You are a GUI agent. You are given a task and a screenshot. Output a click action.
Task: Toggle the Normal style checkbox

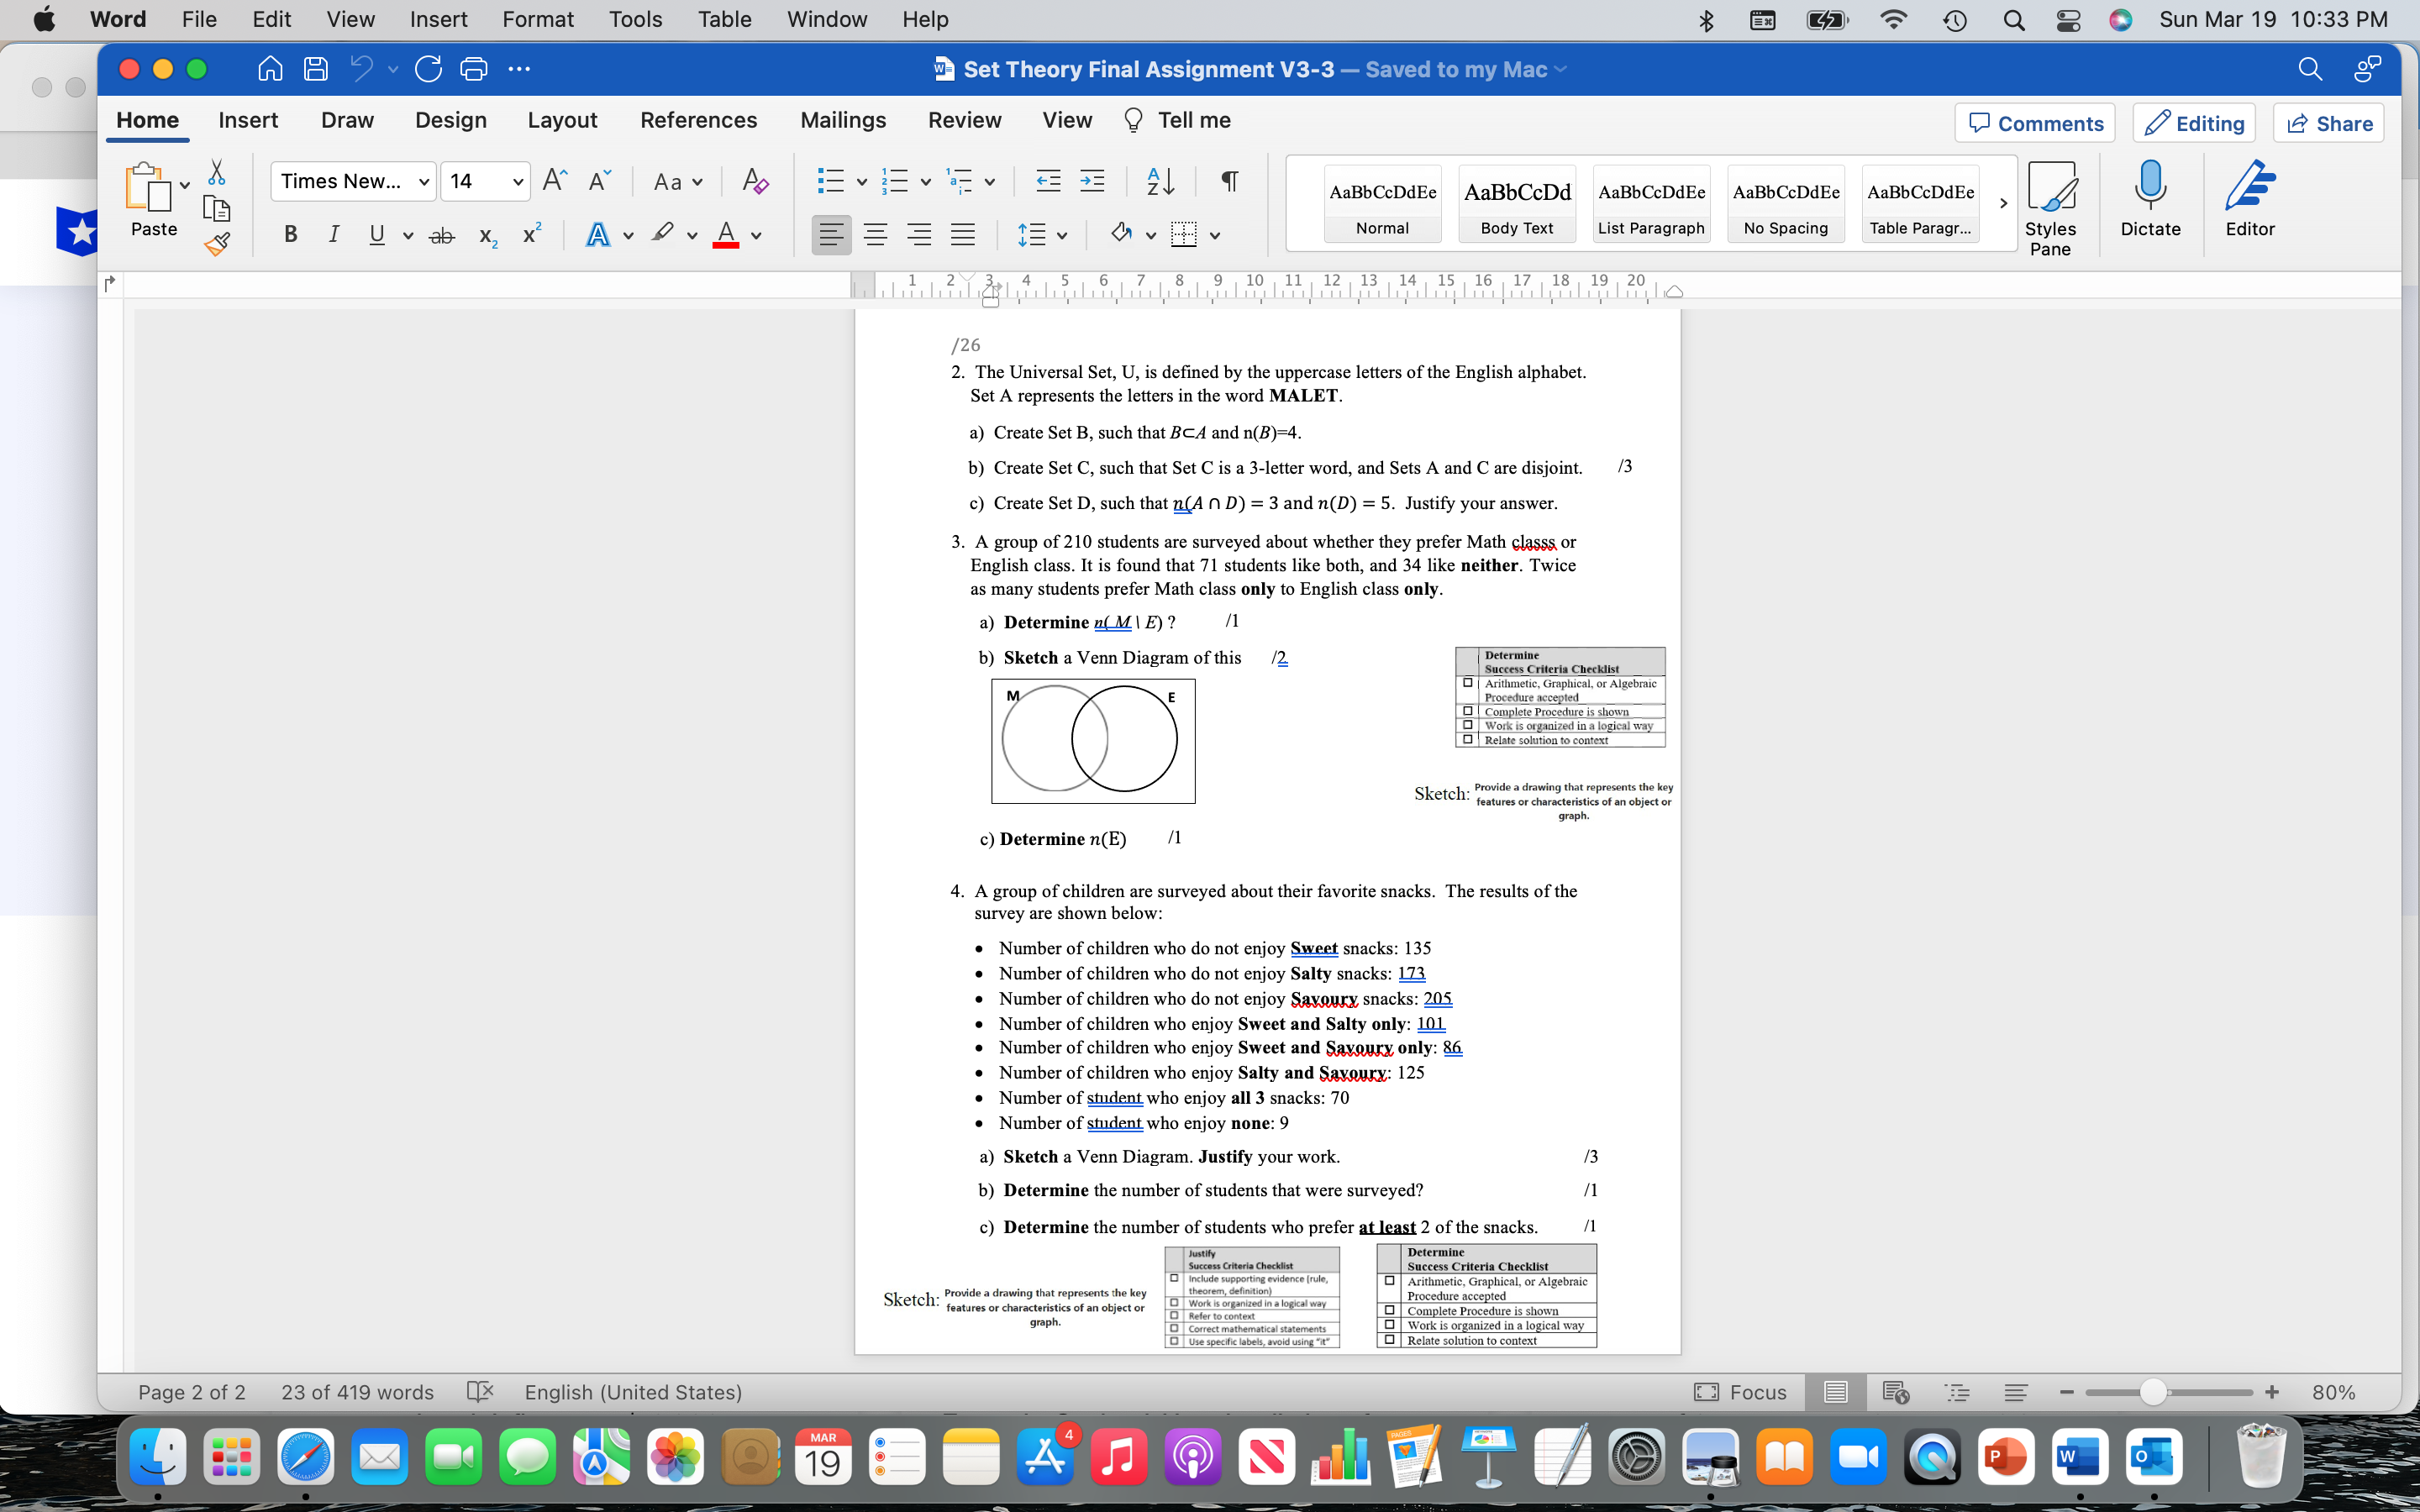pos(1386,200)
